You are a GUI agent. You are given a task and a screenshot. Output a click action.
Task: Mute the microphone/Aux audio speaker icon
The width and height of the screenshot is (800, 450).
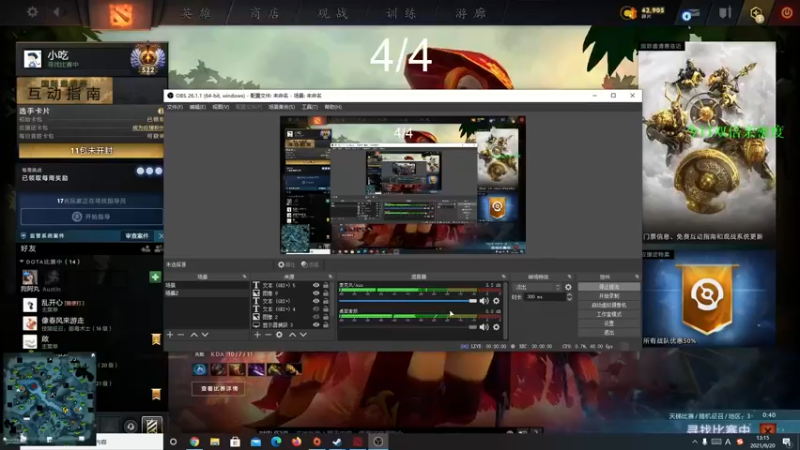pyautogui.click(x=484, y=301)
